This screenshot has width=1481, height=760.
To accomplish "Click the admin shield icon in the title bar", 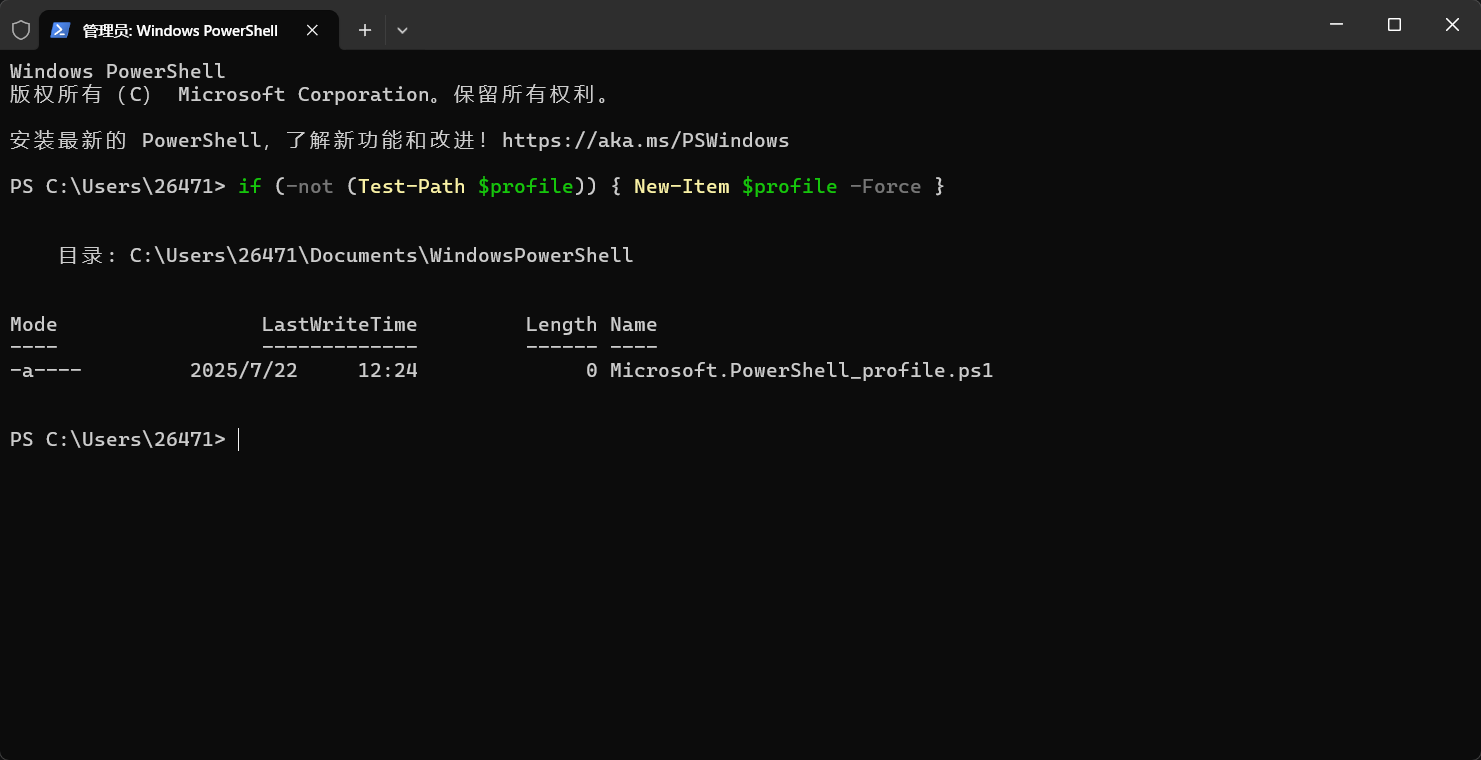I will point(19,30).
